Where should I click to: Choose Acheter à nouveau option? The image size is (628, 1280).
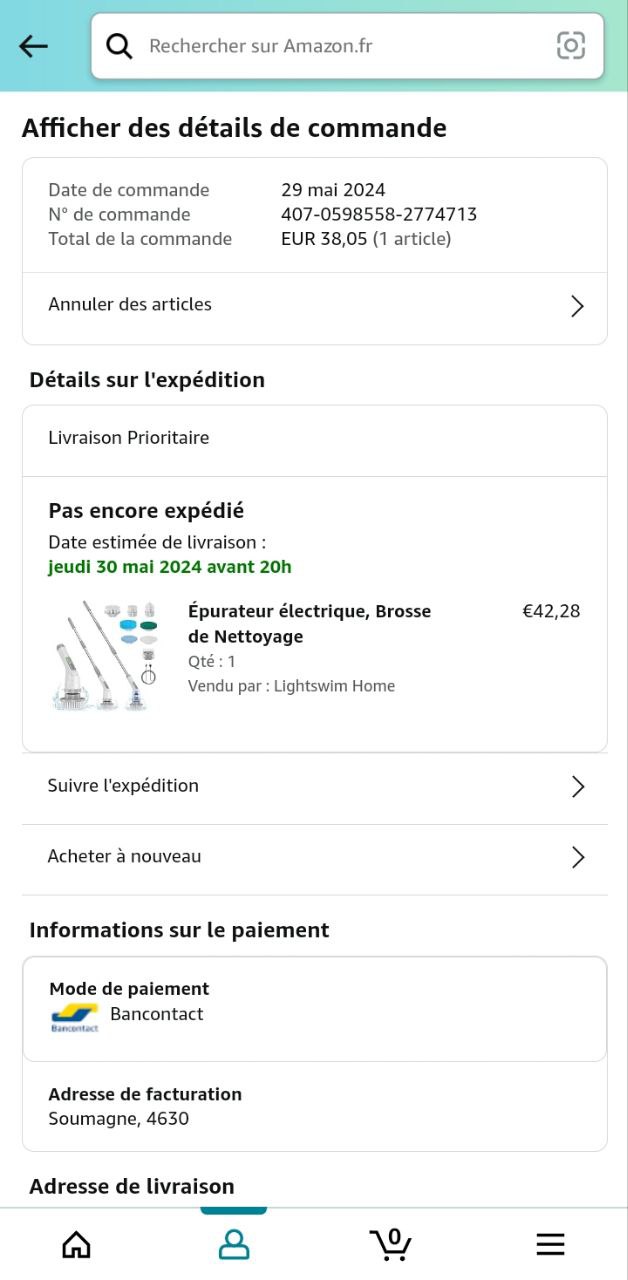pyautogui.click(x=125, y=857)
